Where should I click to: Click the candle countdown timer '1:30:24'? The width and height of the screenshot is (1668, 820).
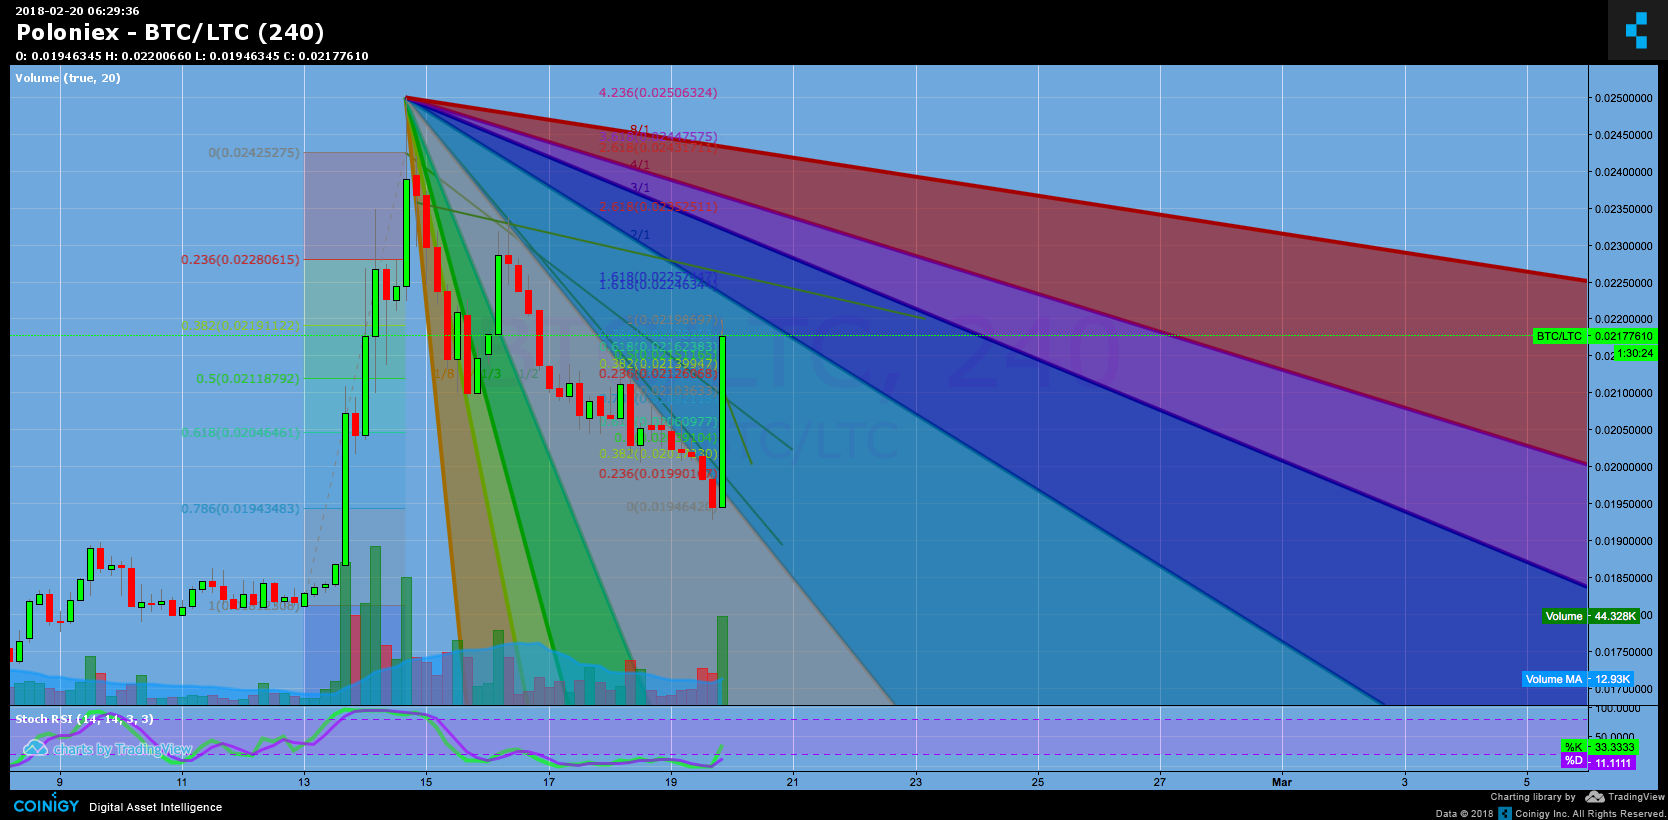[1635, 353]
